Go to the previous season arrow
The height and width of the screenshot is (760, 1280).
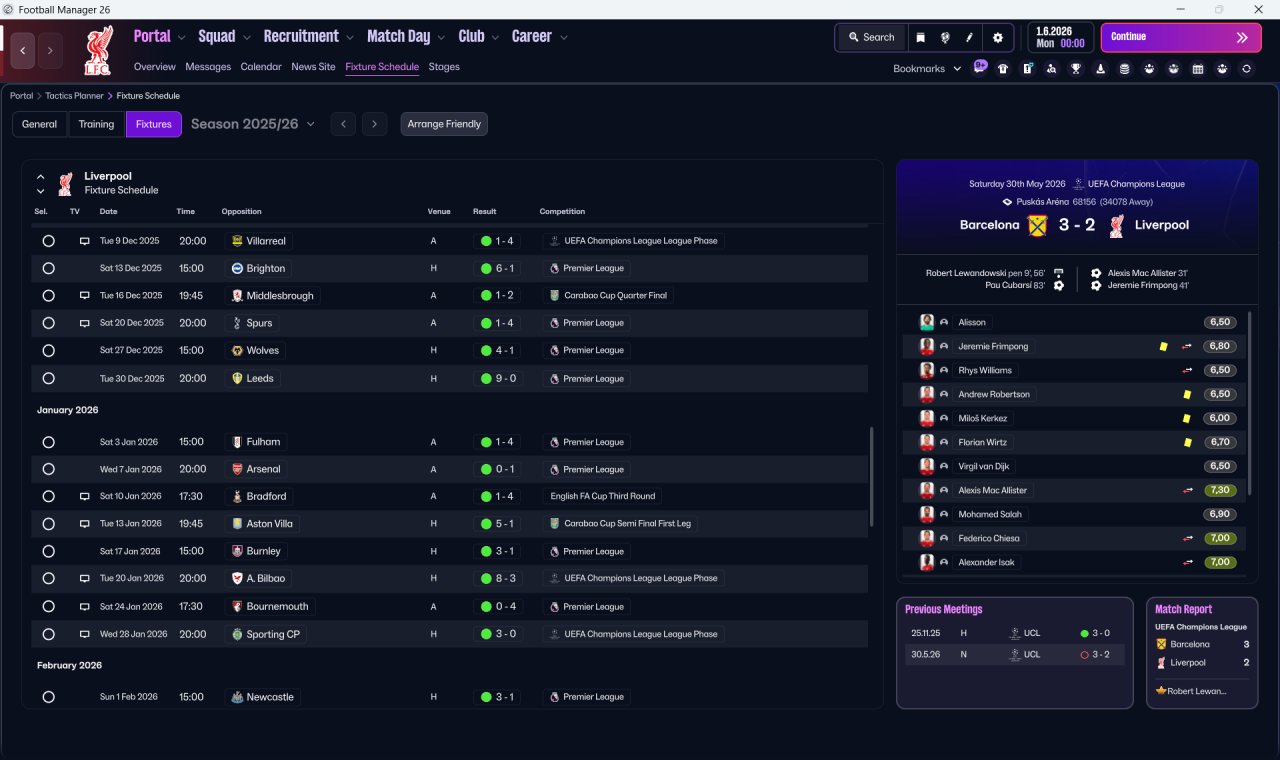pyautogui.click(x=343, y=124)
